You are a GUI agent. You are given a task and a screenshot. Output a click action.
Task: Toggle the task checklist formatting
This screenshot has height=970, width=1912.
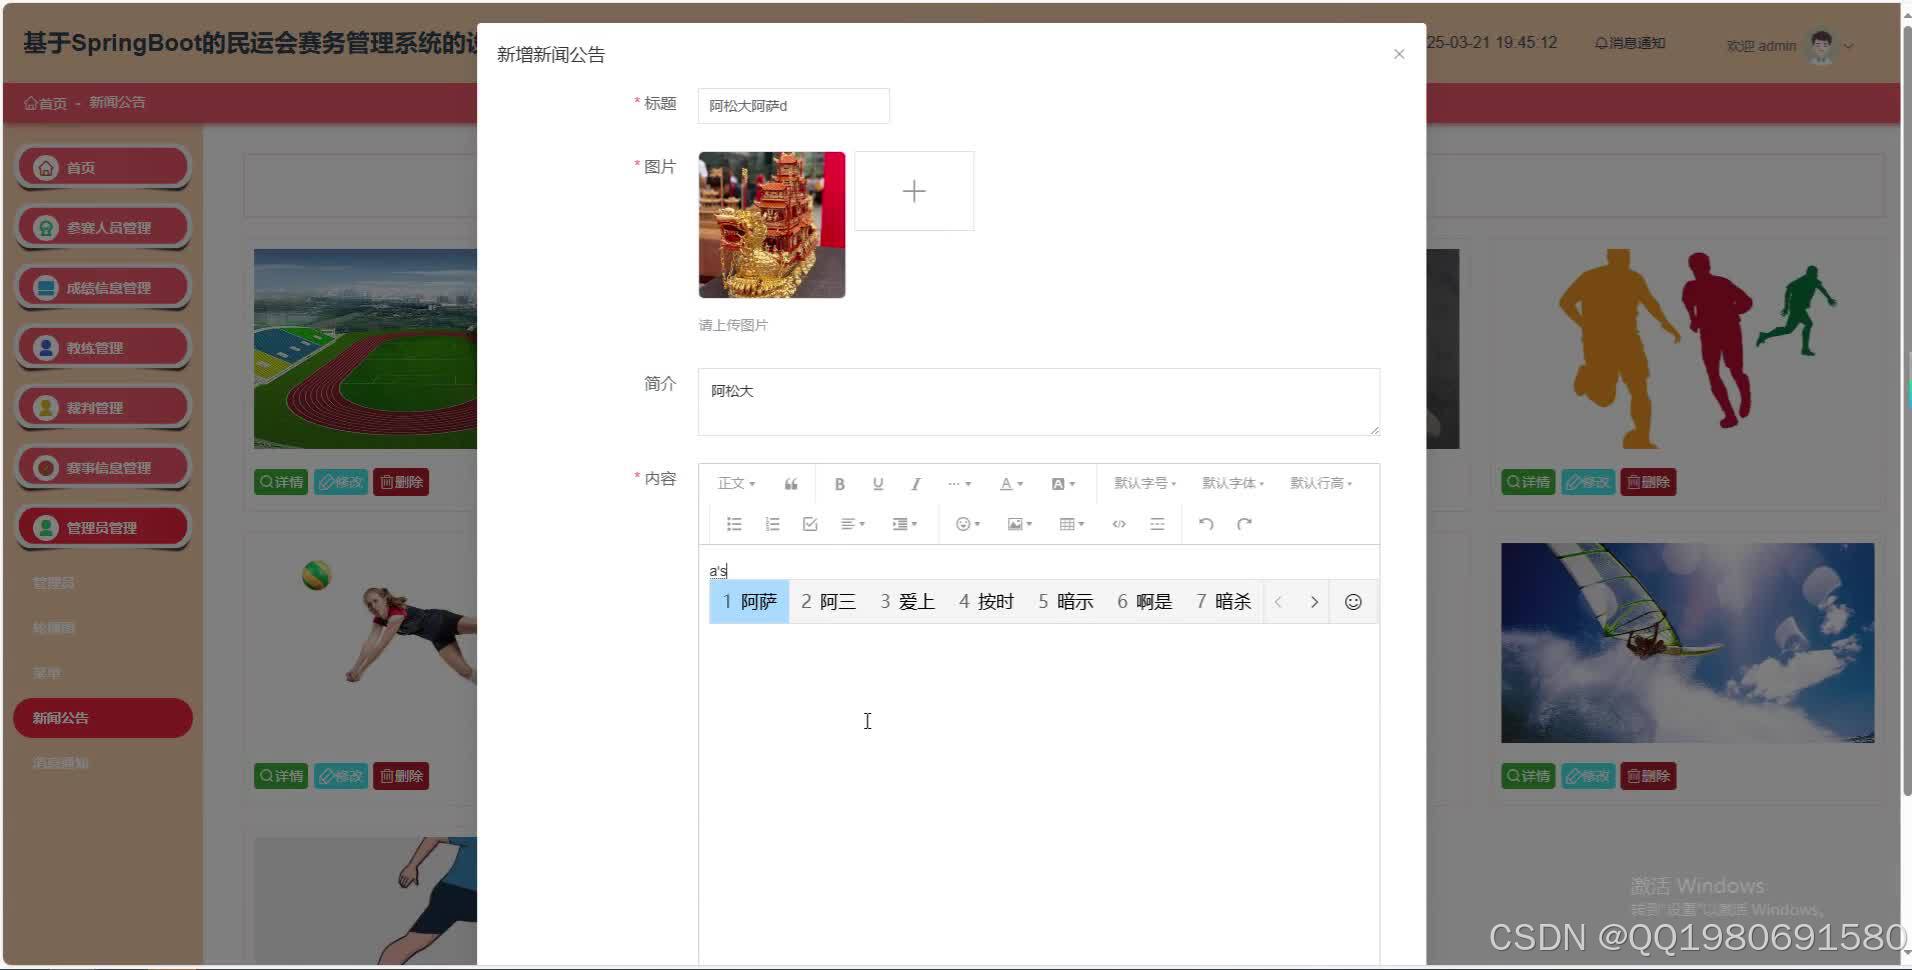pos(809,523)
